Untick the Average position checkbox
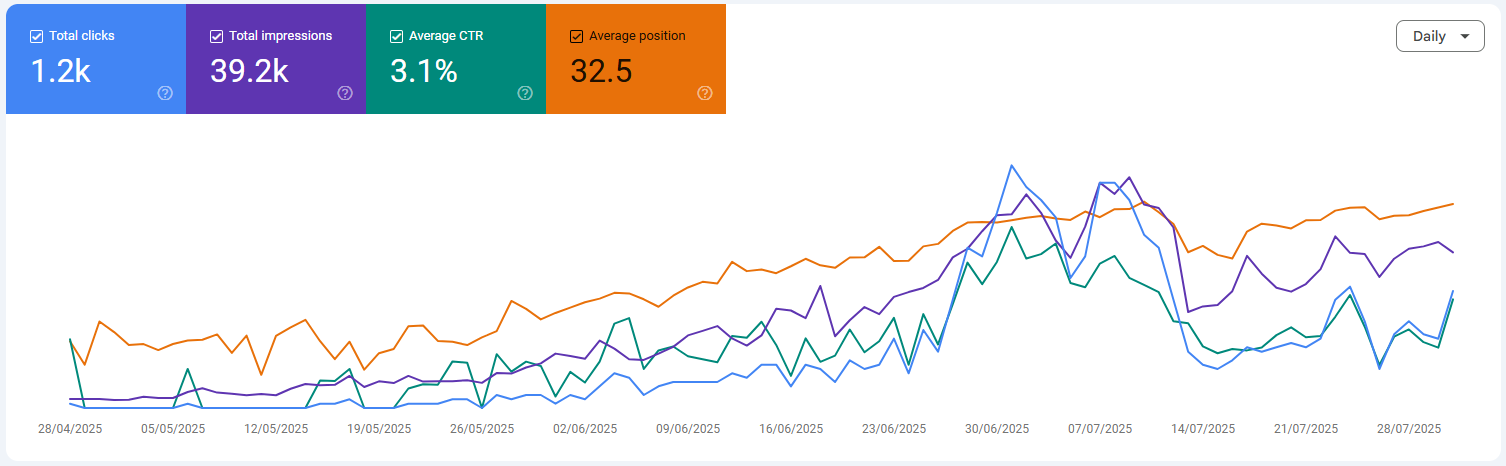This screenshot has width=1506, height=466. click(577, 36)
